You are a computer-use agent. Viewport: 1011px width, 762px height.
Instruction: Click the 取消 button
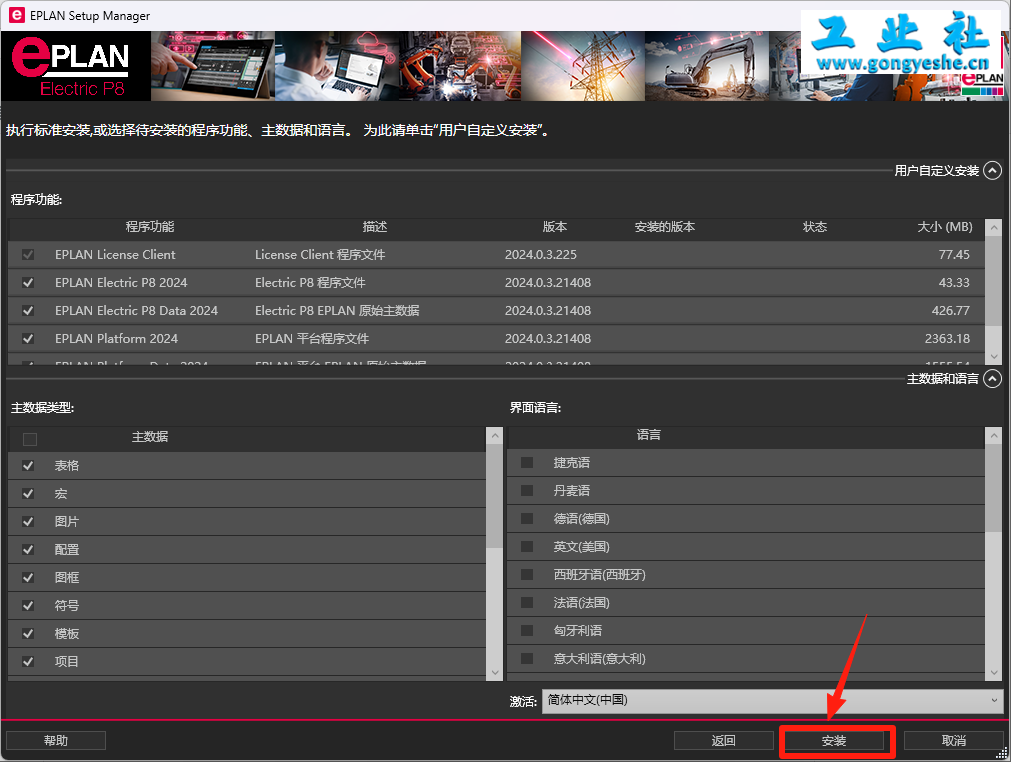[954, 741]
